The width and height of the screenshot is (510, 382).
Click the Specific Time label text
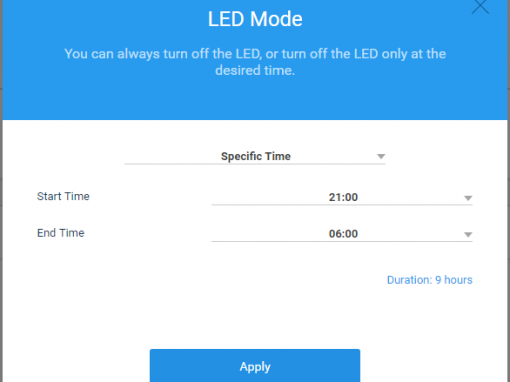[x=256, y=156]
